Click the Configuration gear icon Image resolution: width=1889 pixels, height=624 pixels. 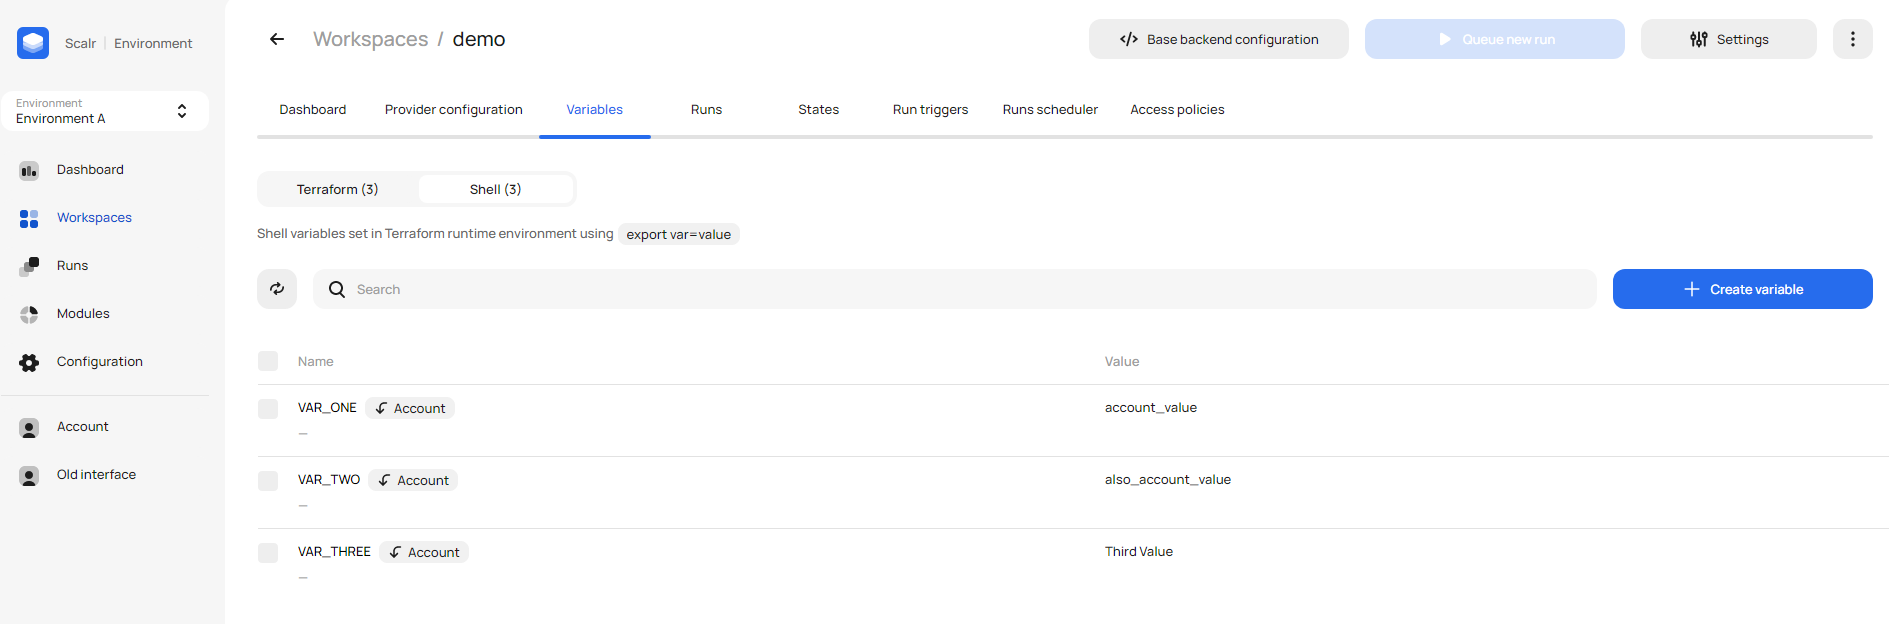[29, 362]
